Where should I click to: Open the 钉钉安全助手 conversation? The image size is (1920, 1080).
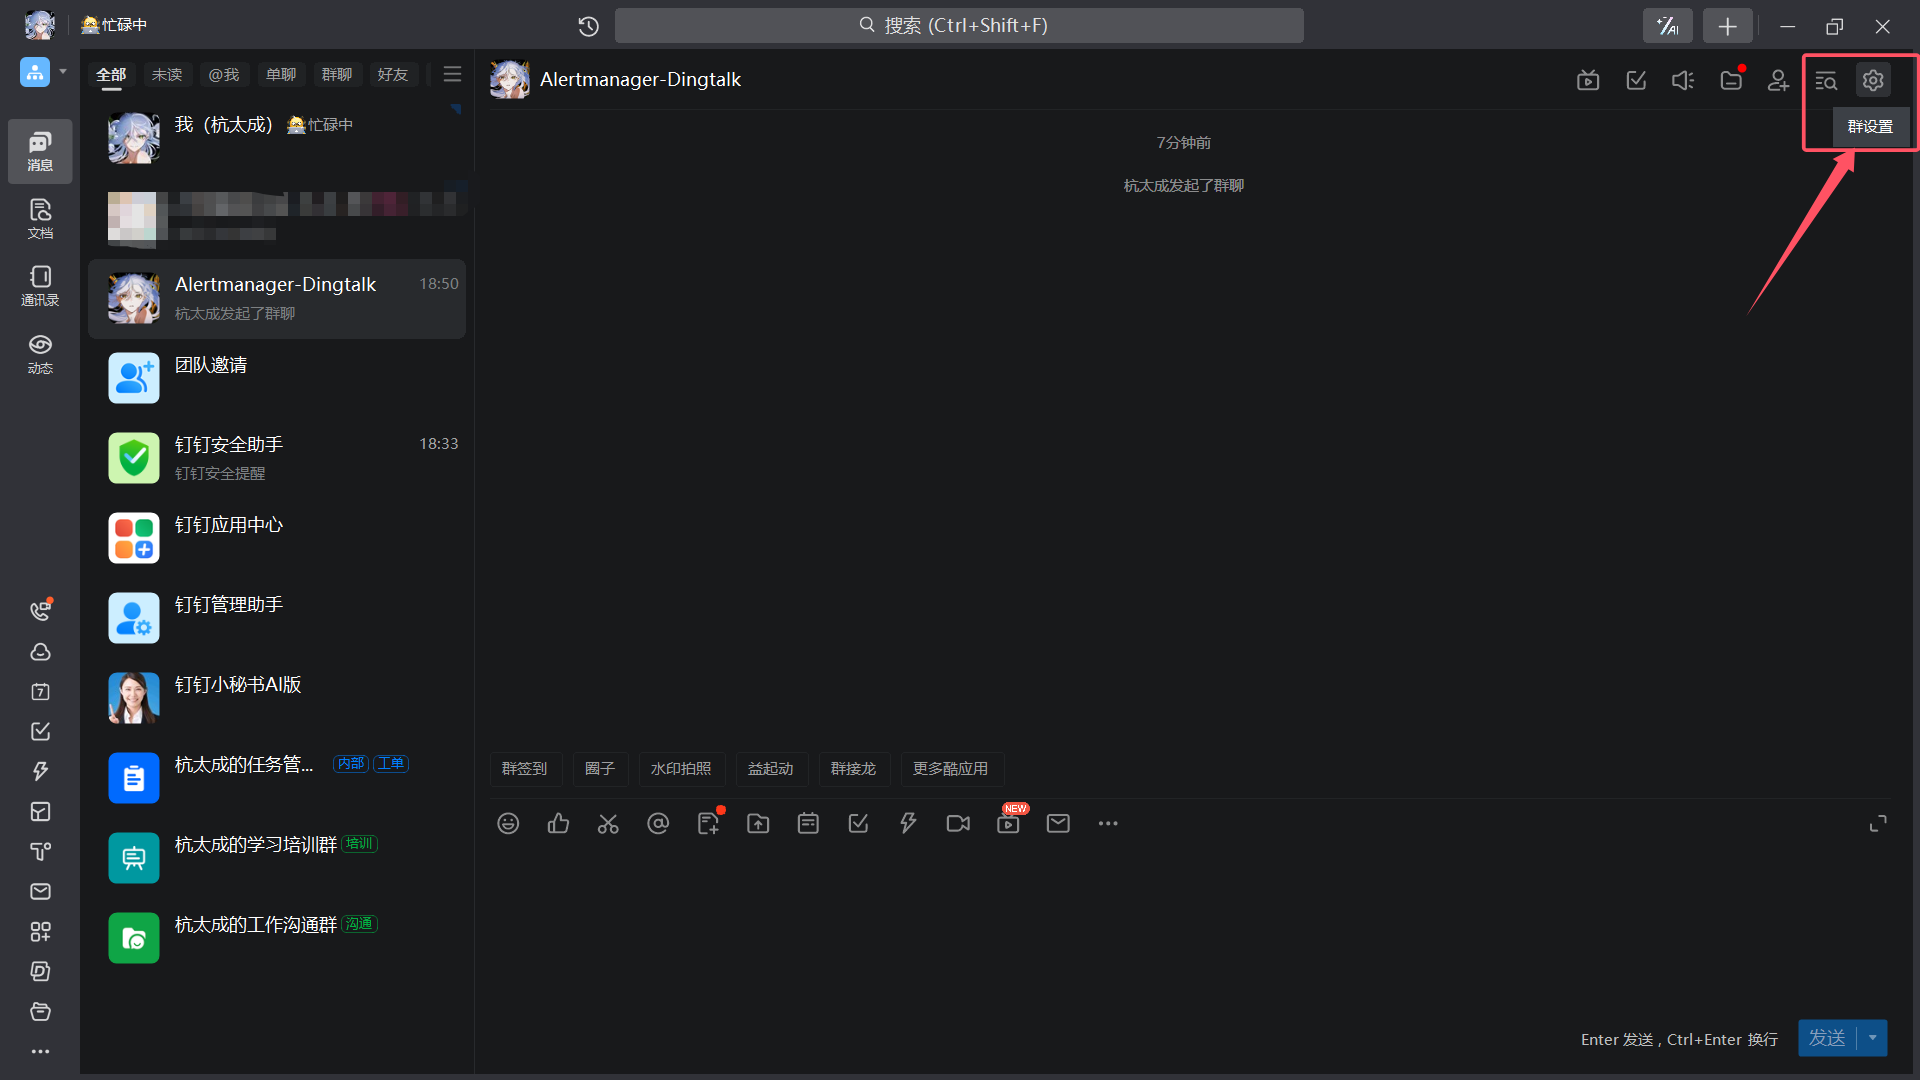[x=277, y=458]
